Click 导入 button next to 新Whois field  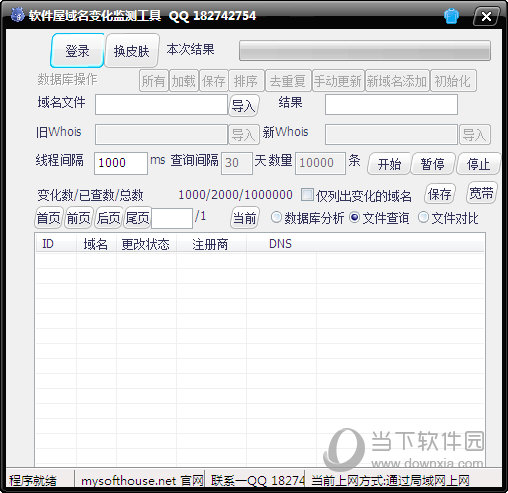[x=475, y=135]
